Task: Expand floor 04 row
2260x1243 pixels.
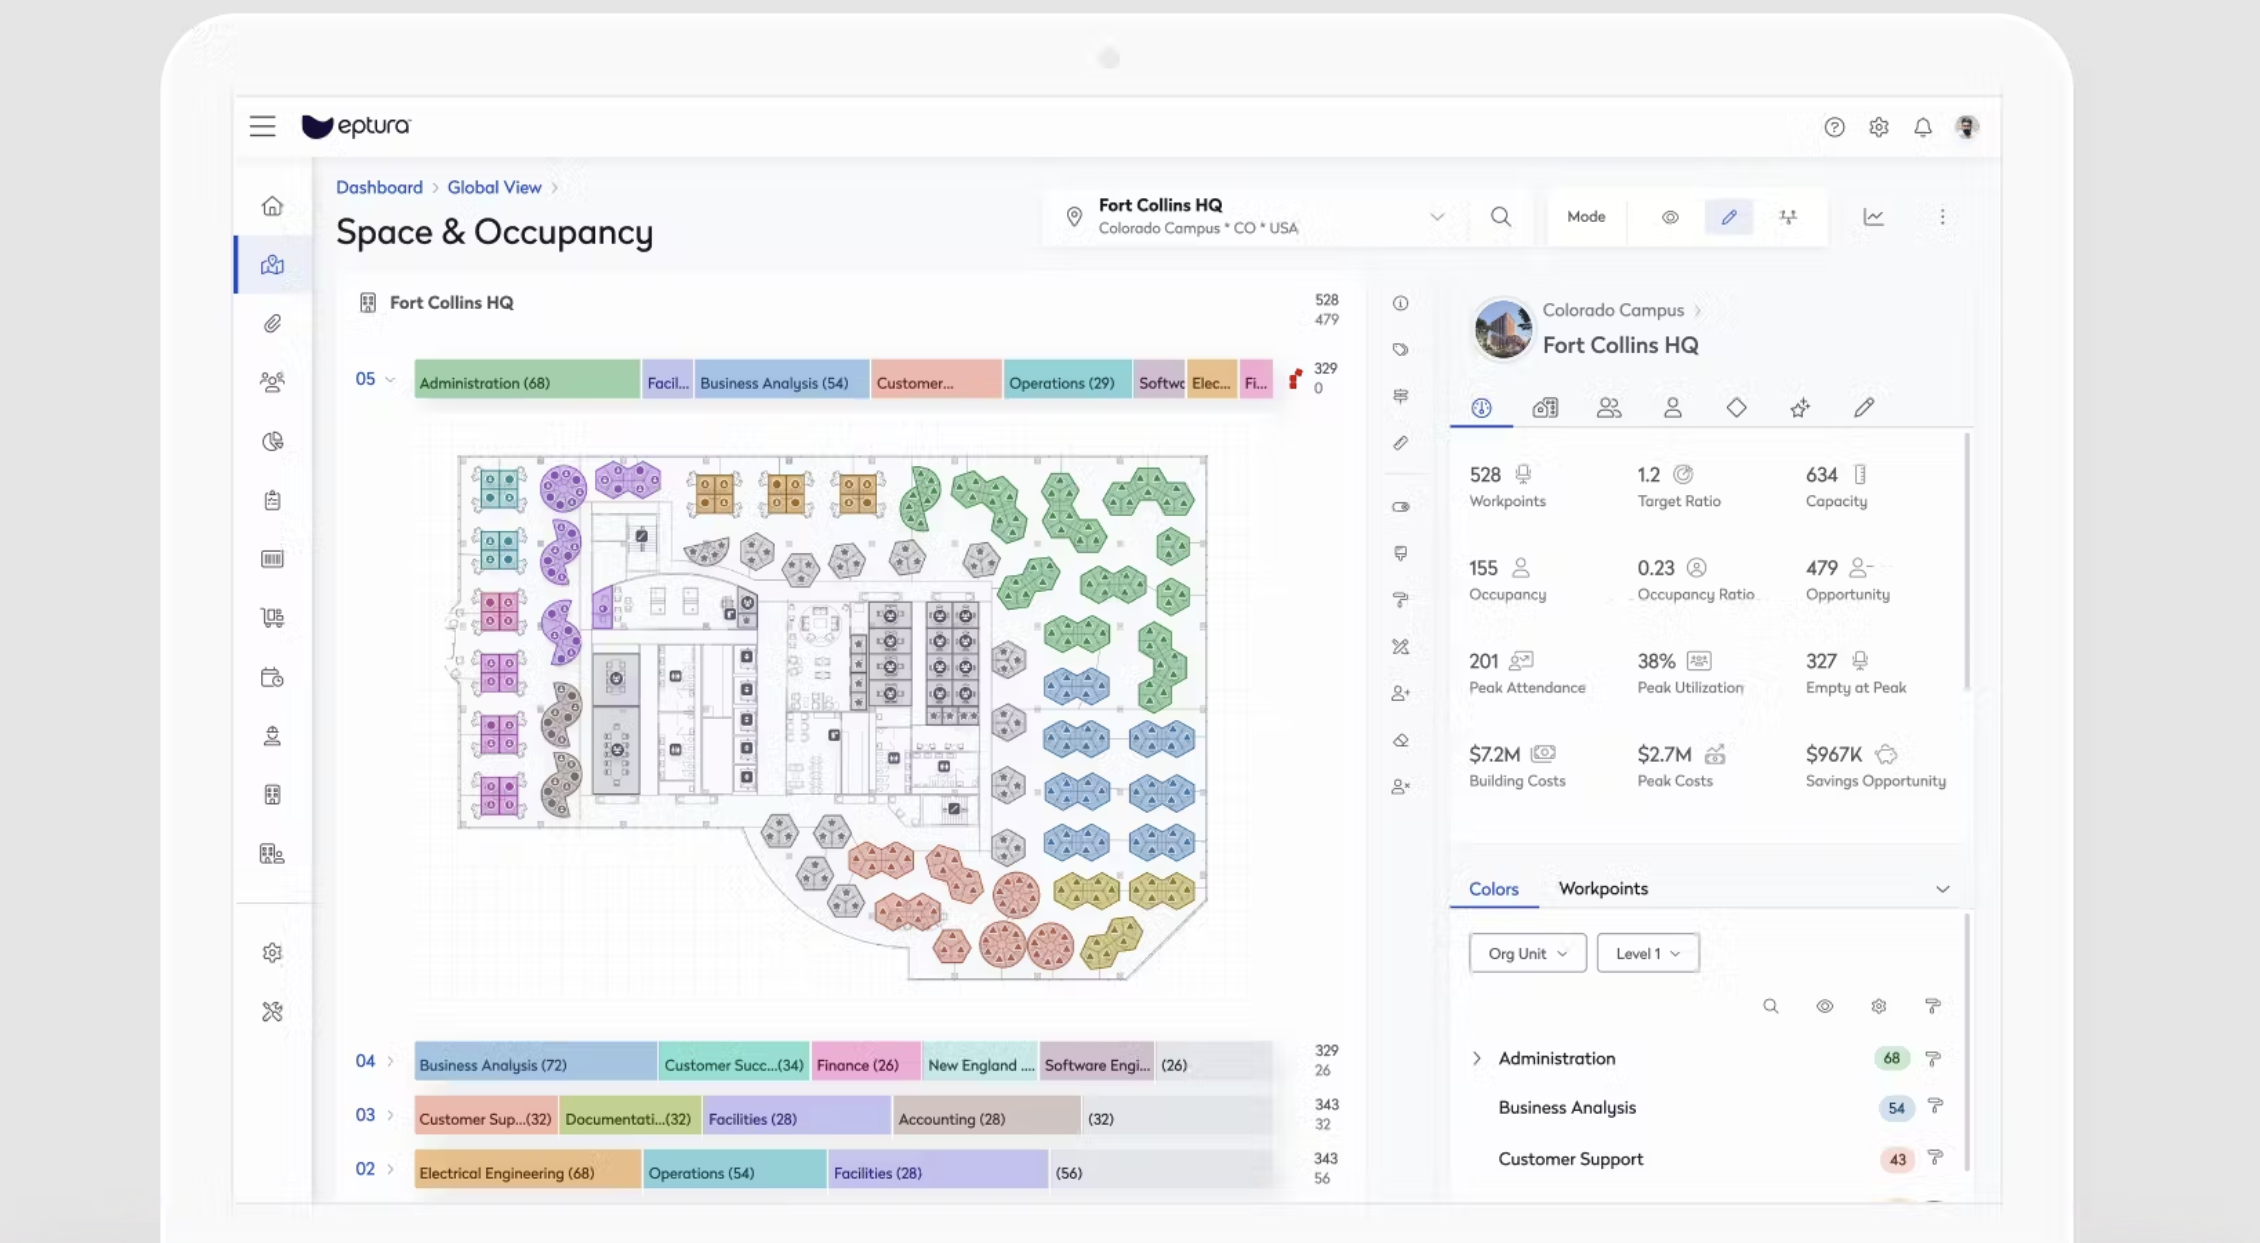Action: coord(390,1061)
